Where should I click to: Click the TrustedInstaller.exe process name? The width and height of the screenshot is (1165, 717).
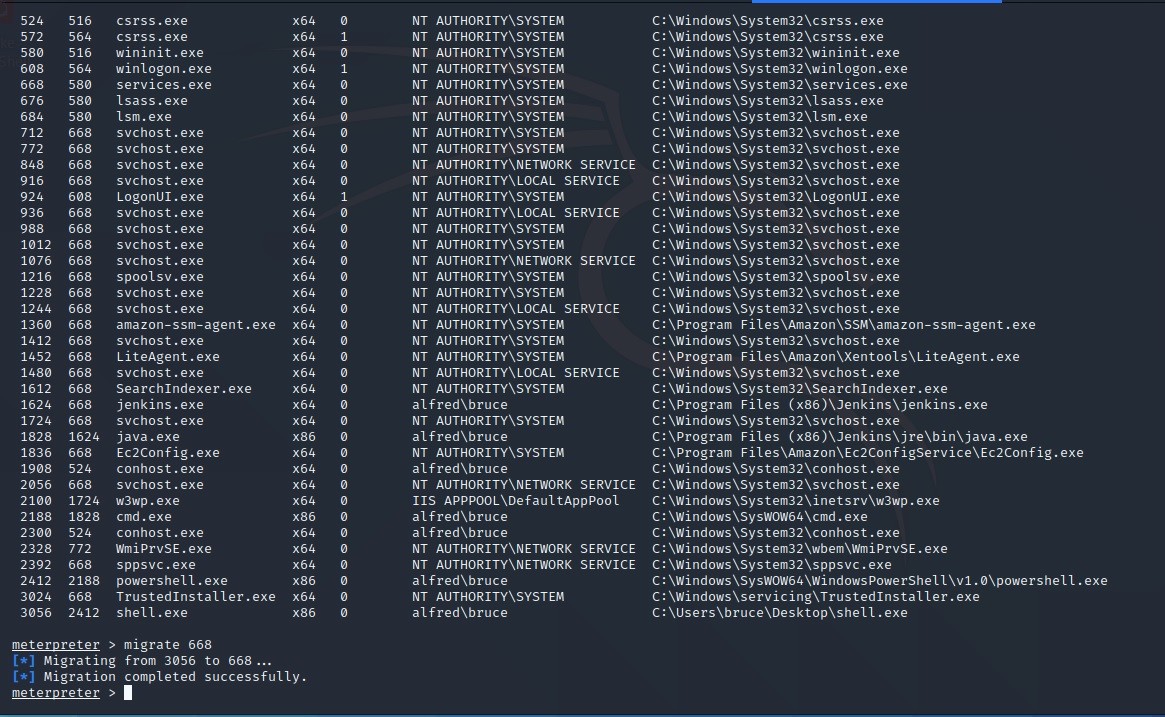[195, 597]
